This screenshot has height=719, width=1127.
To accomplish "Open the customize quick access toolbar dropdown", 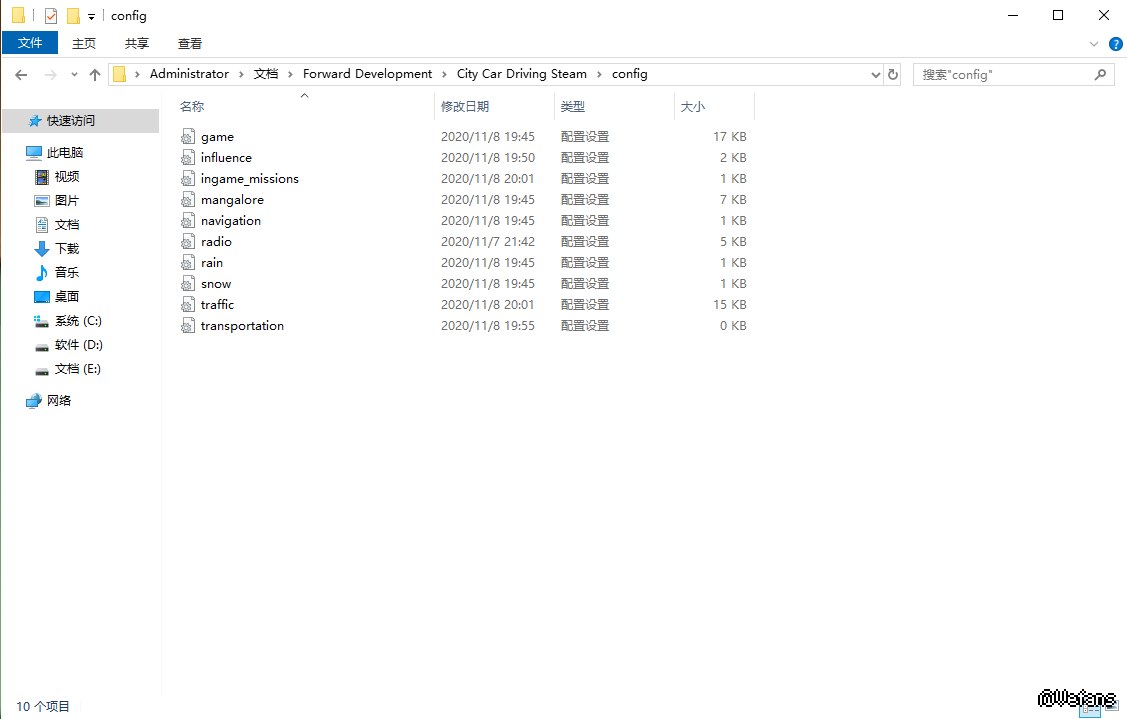I will (91, 16).
